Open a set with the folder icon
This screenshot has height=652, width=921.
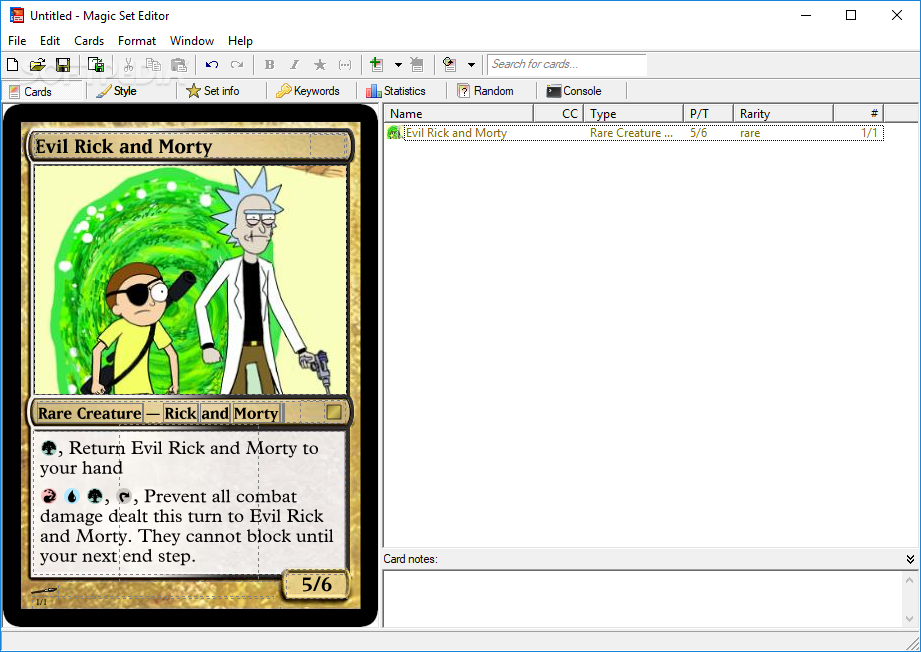(x=38, y=65)
